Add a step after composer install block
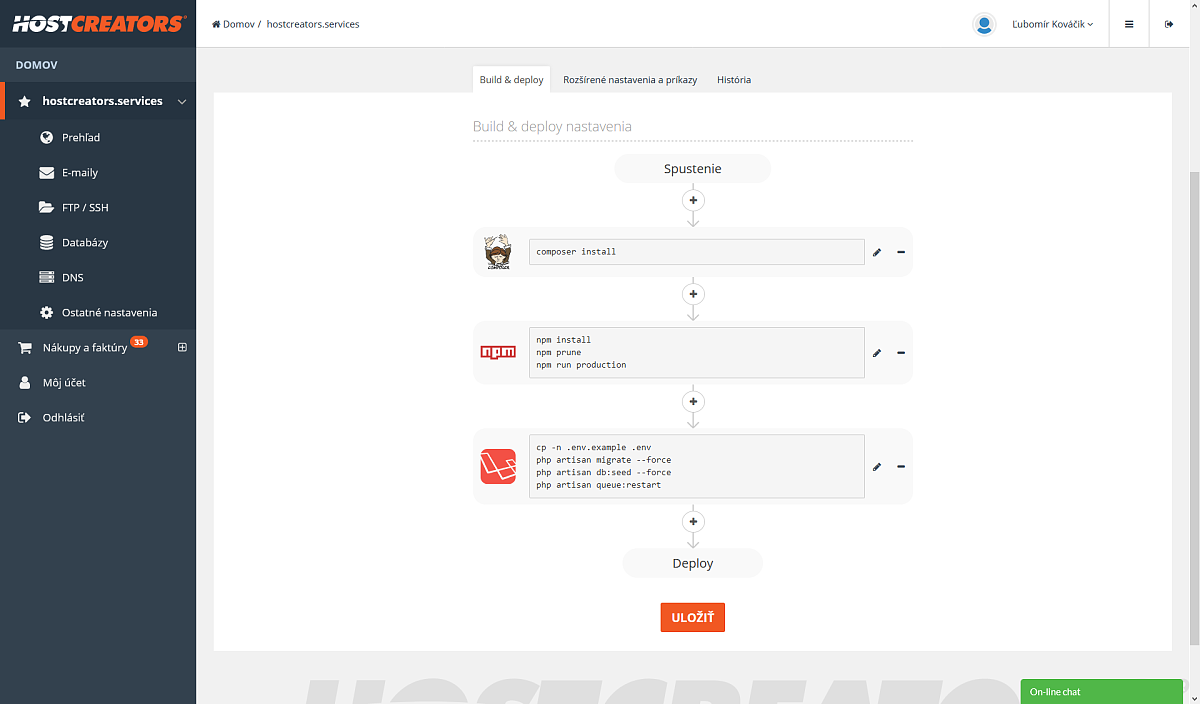 pos(693,294)
